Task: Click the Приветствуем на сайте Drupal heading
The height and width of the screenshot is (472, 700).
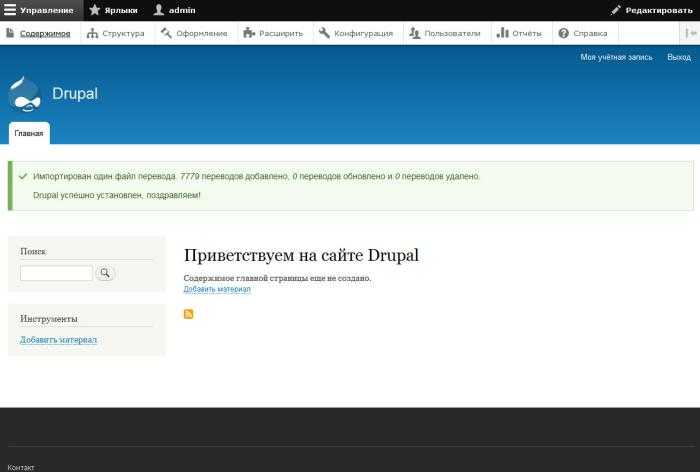Action: (x=301, y=255)
